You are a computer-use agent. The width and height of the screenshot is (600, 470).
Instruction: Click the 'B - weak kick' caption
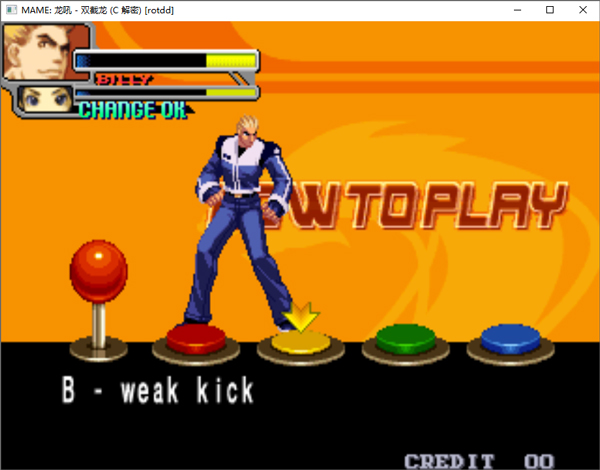(158, 390)
